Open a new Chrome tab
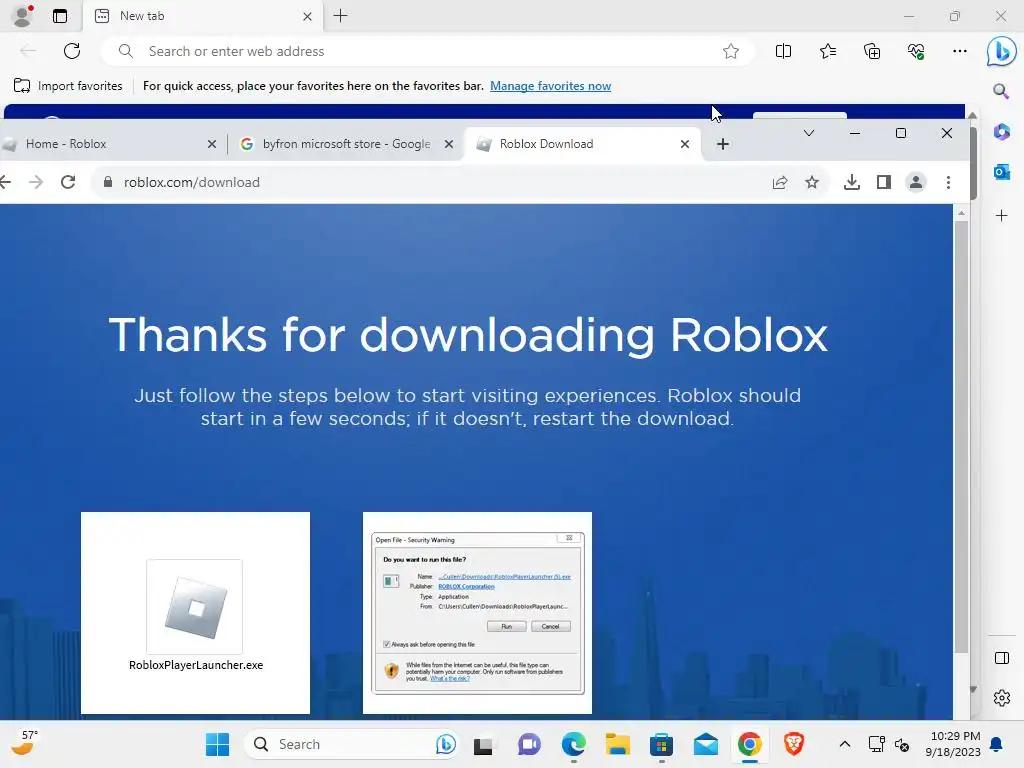1024x768 pixels. pyautogui.click(x=723, y=144)
